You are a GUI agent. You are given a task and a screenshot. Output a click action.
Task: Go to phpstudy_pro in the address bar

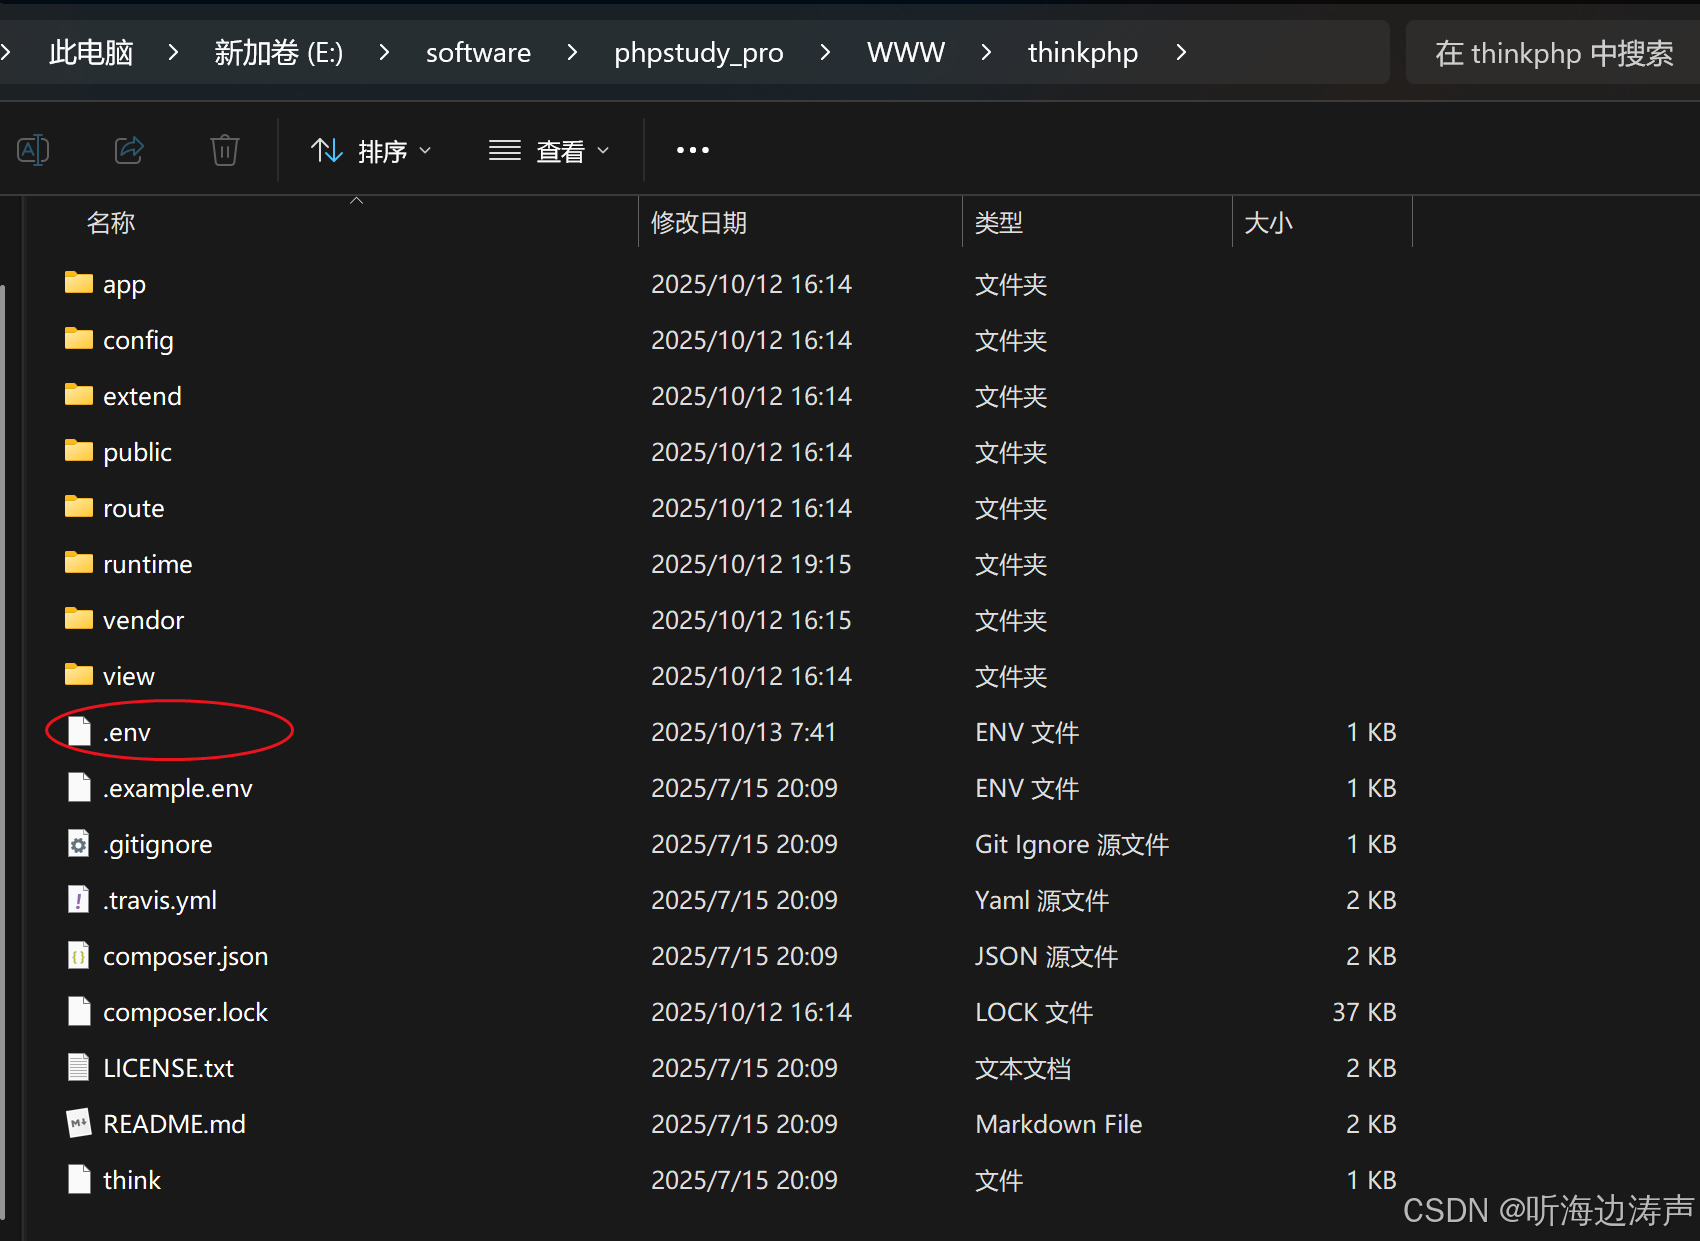[699, 52]
